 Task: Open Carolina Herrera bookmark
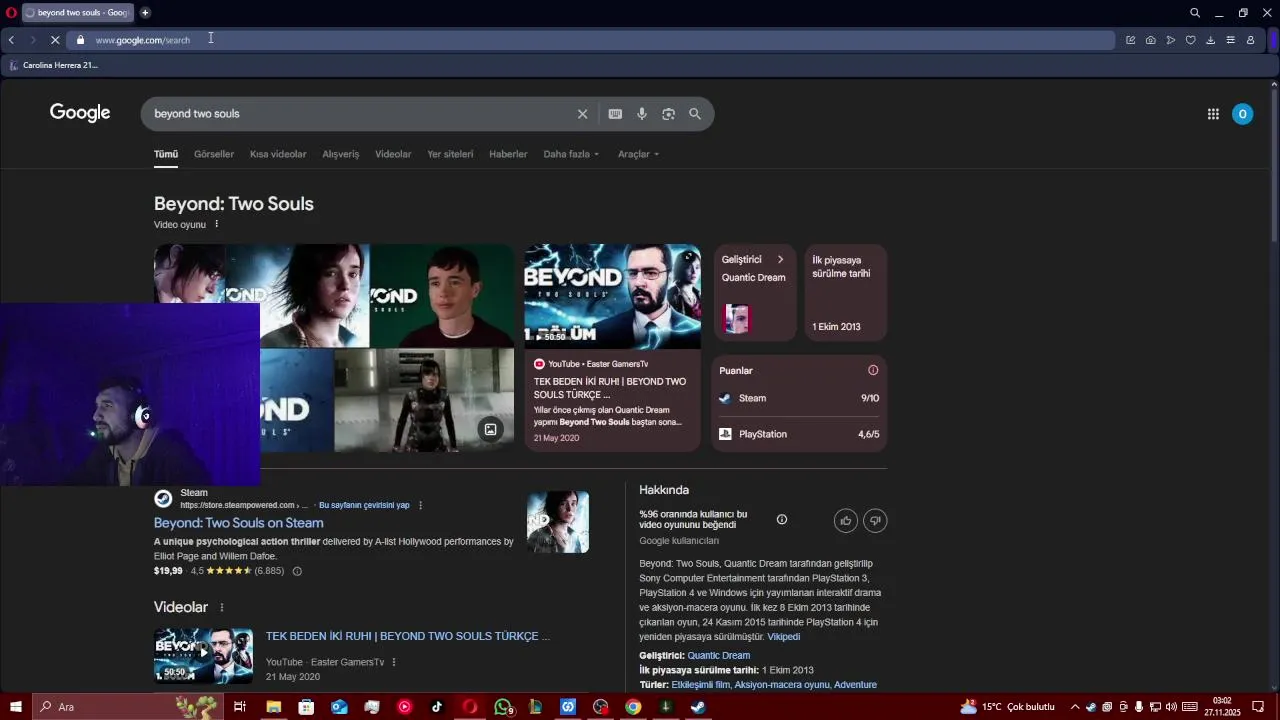pos(54,65)
